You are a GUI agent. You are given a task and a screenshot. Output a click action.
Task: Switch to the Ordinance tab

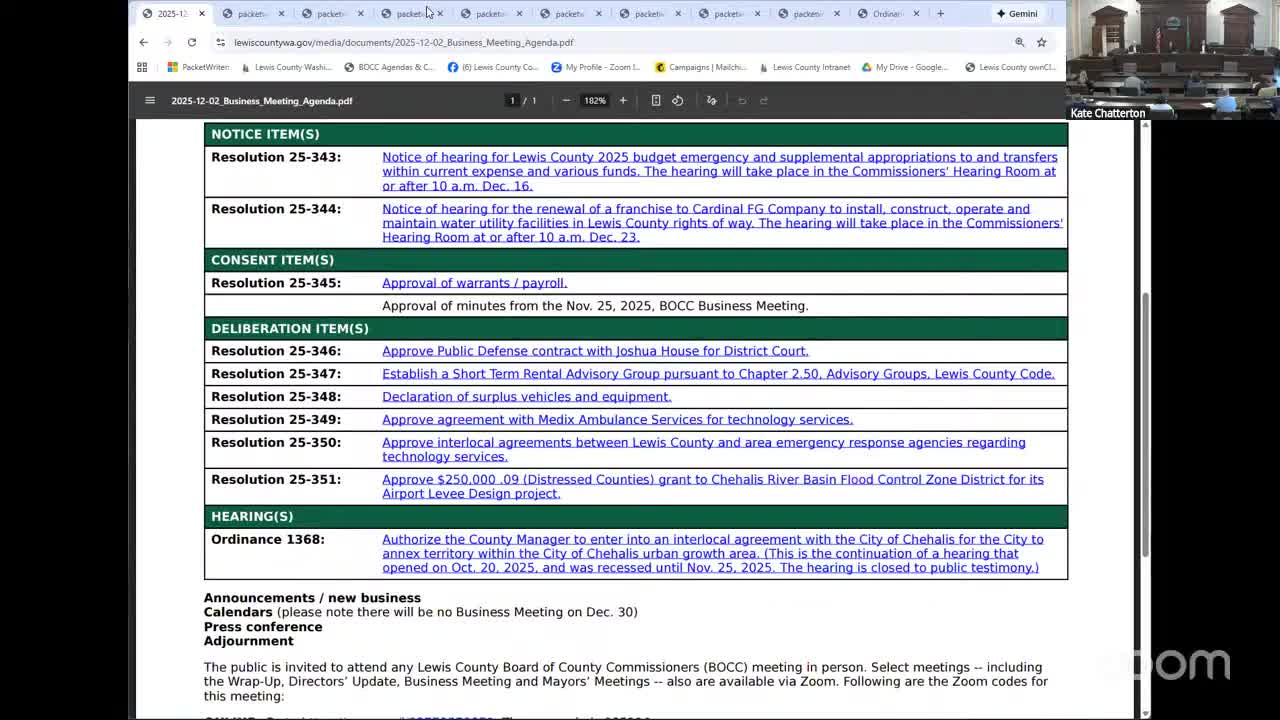[885, 14]
